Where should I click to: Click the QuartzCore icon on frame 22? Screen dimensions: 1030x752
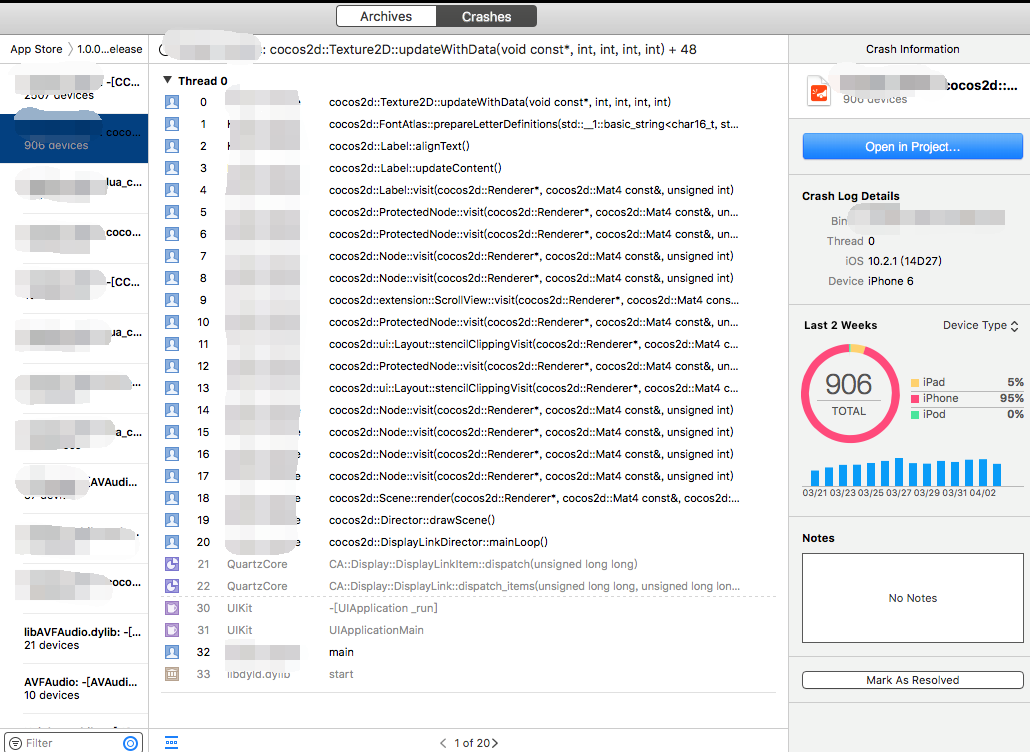[172, 586]
